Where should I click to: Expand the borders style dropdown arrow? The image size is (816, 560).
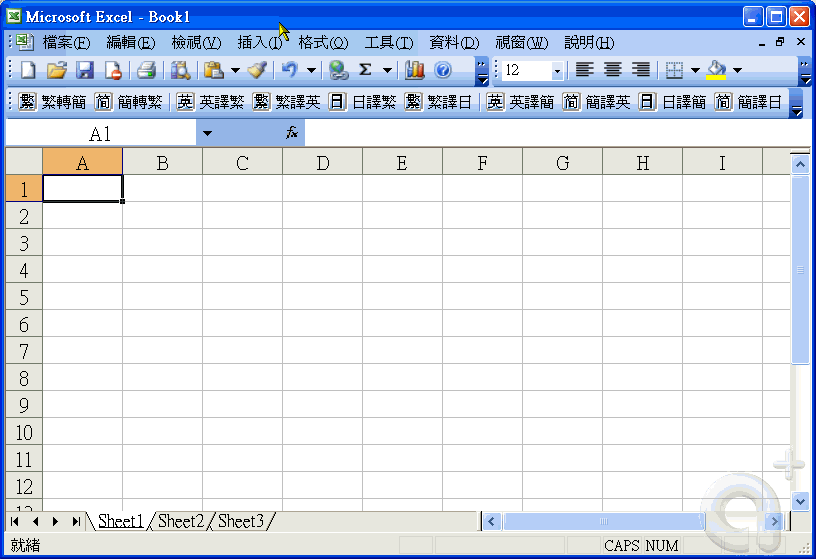(x=695, y=70)
